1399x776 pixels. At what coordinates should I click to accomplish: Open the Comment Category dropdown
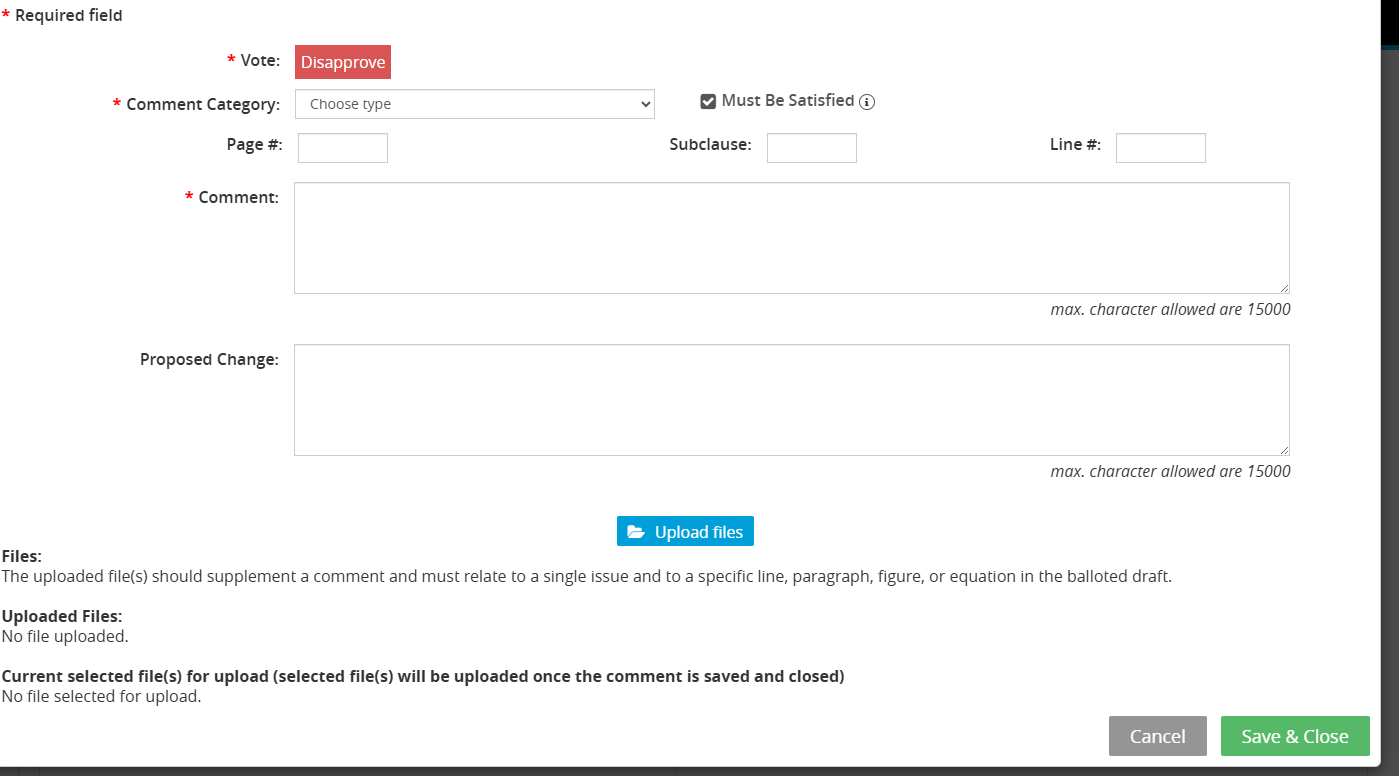(474, 104)
